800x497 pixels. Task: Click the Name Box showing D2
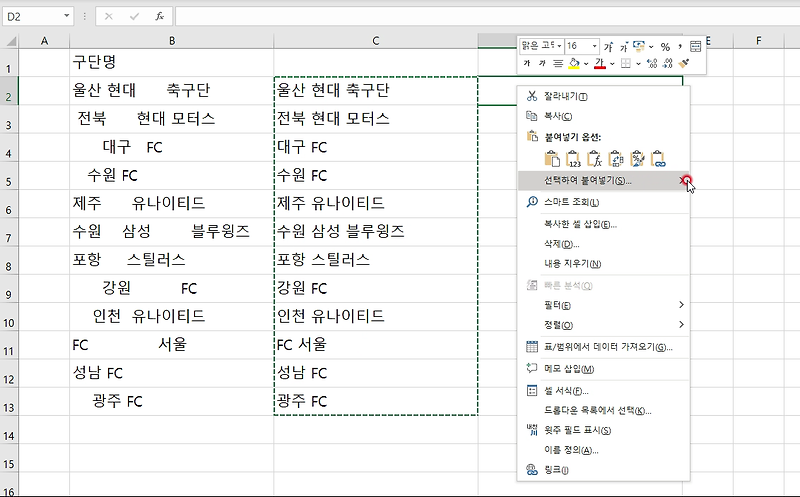[32, 16]
